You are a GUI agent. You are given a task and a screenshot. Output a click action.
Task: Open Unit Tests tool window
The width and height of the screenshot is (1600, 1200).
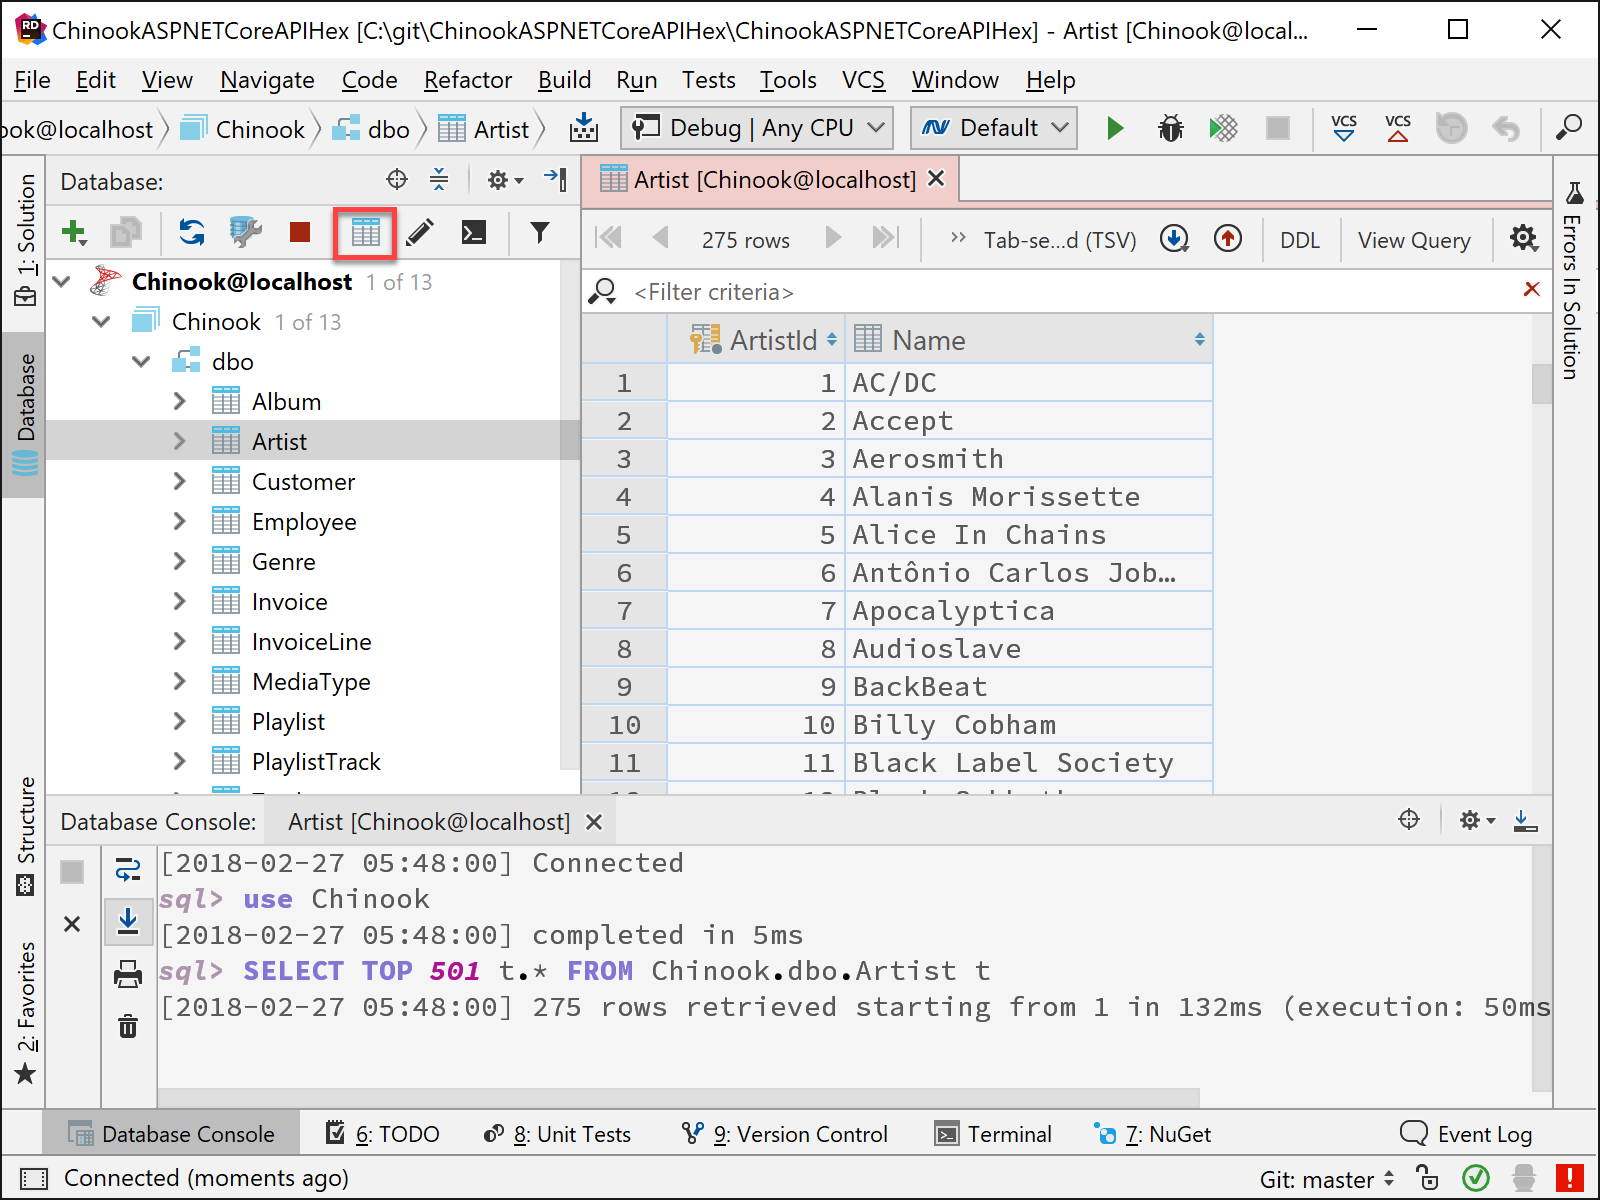[557, 1134]
